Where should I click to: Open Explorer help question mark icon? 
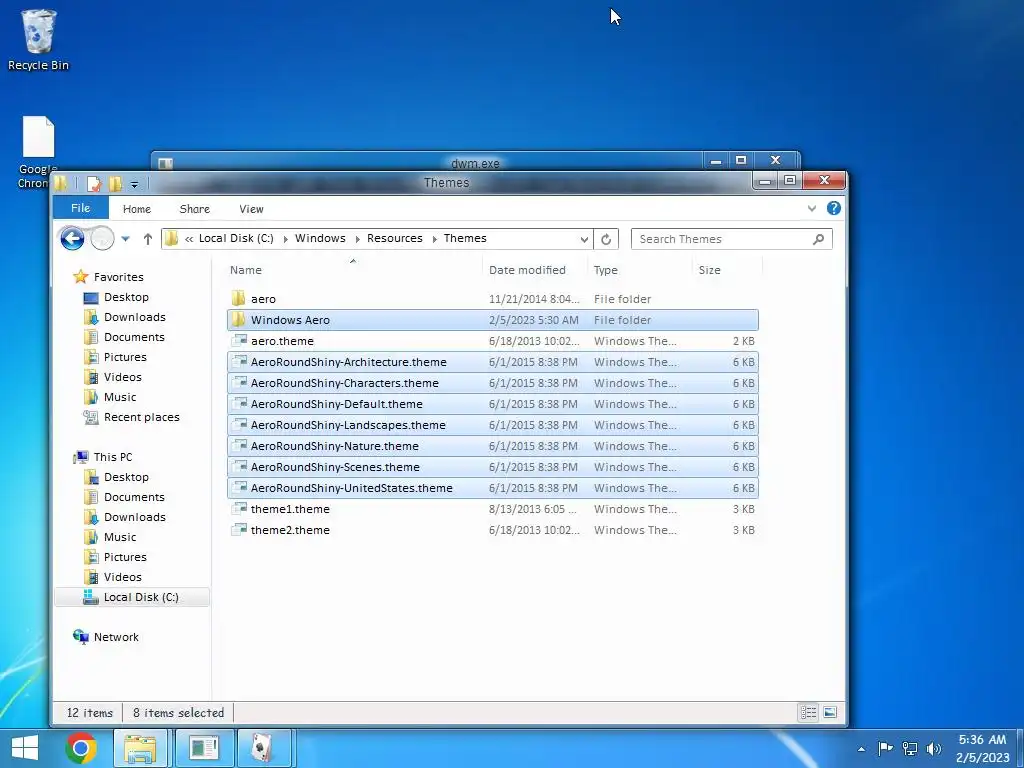point(833,208)
